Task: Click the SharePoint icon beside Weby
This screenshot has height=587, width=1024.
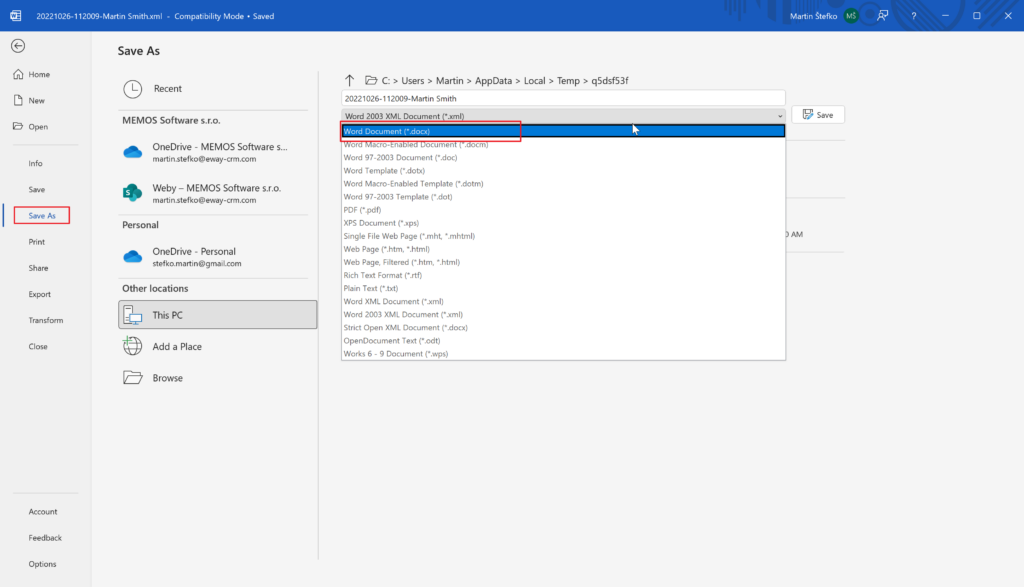Action: [133, 193]
